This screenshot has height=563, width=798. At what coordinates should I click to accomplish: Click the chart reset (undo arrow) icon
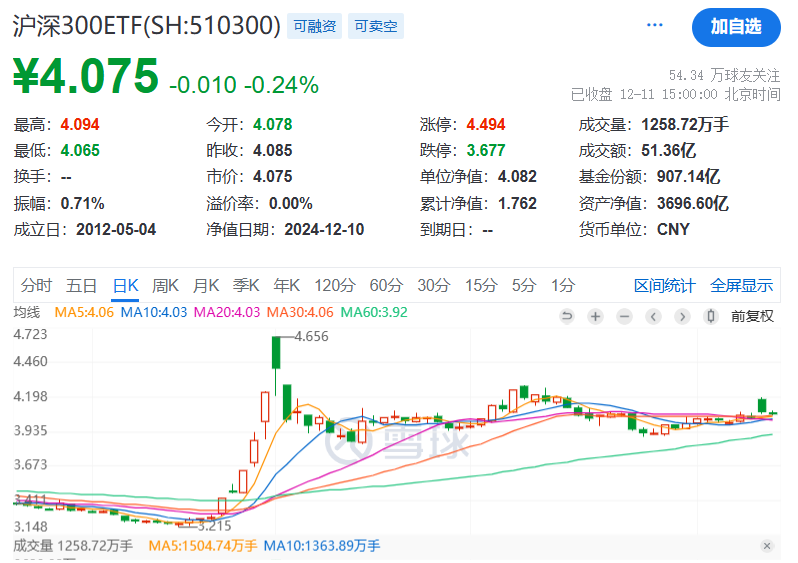566,317
